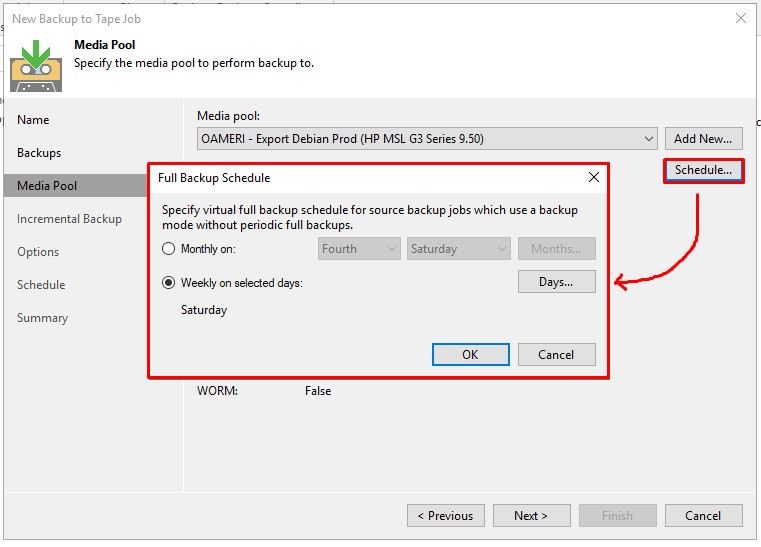The image size is (761, 547).
Task: Select Weekly on selected days option
Action: coord(169,283)
